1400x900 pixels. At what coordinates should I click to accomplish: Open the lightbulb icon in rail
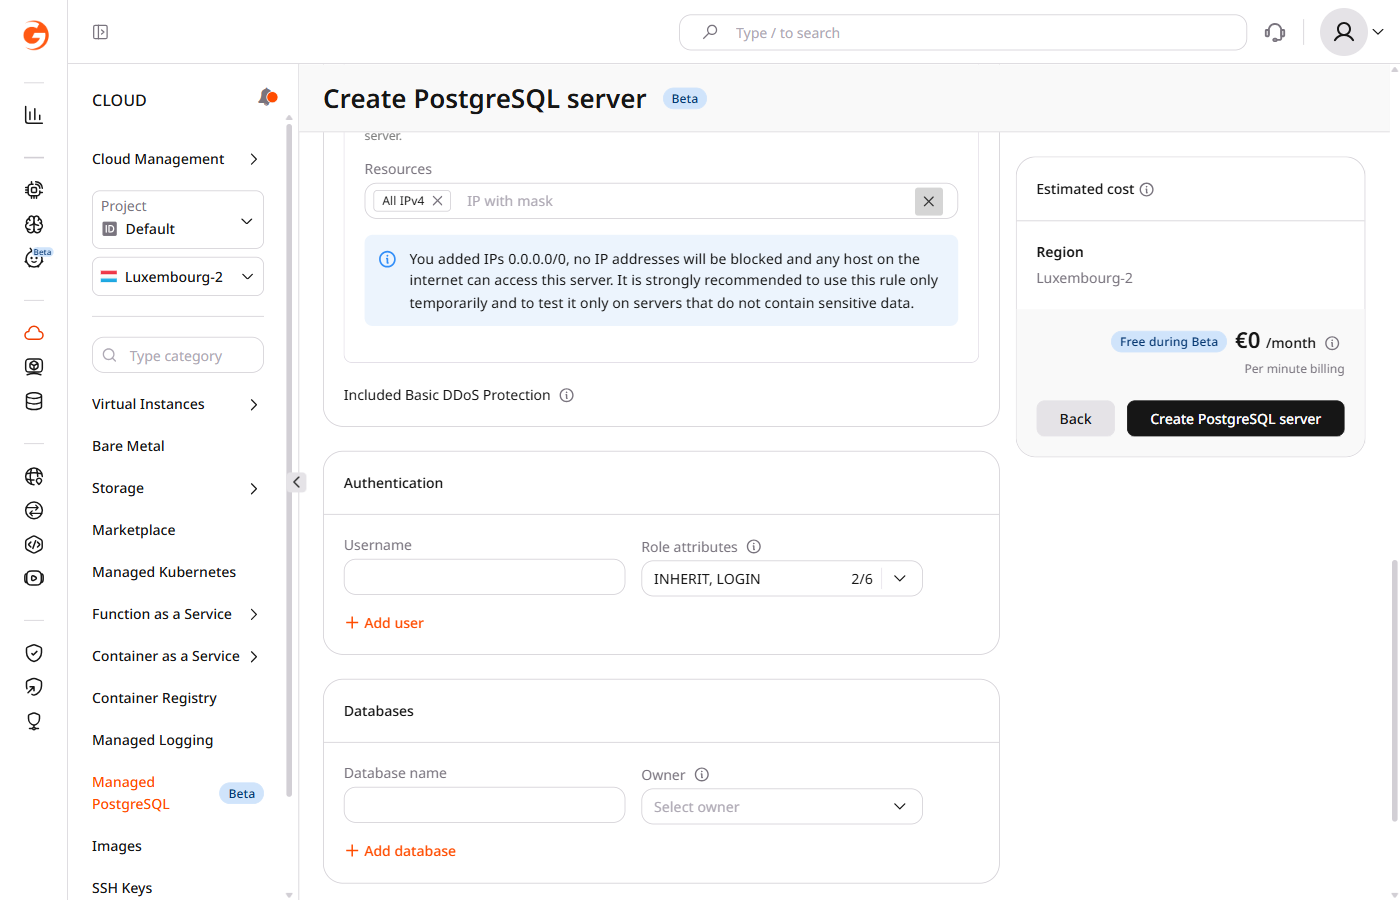(34, 721)
